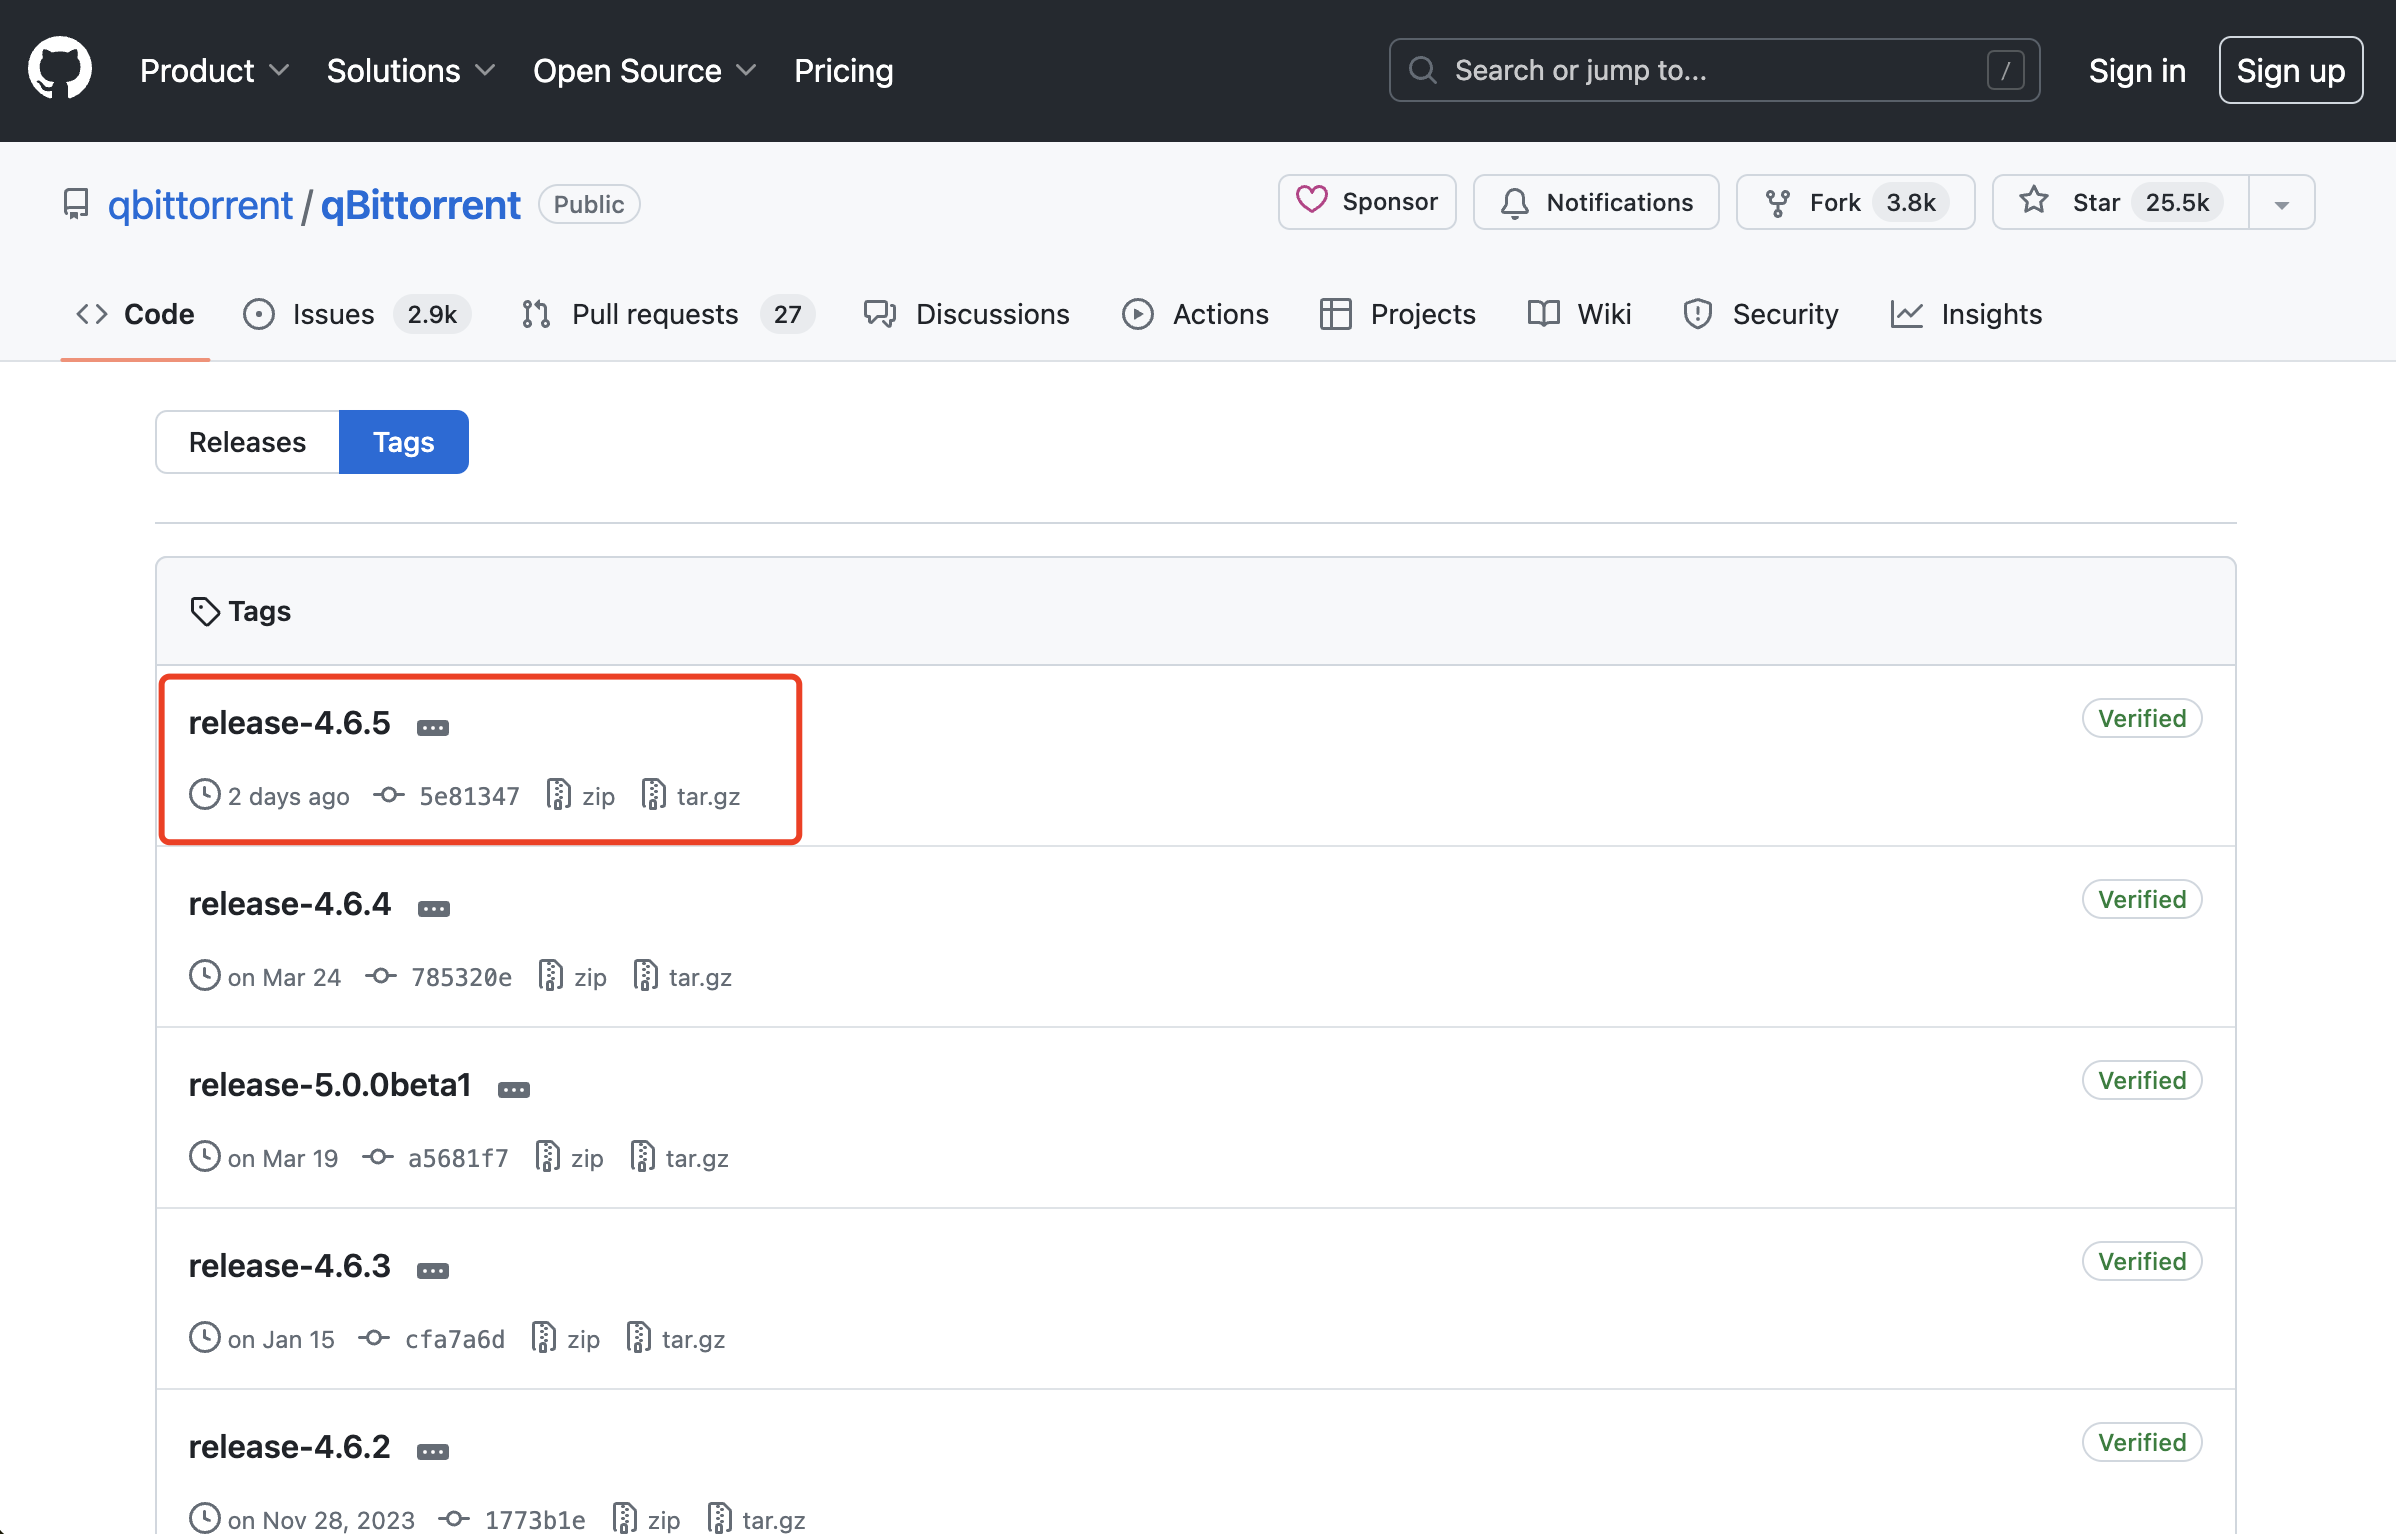The height and width of the screenshot is (1534, 2396).
Task: Click the on Mar 19 timestamp
Action: (283, 1158)
